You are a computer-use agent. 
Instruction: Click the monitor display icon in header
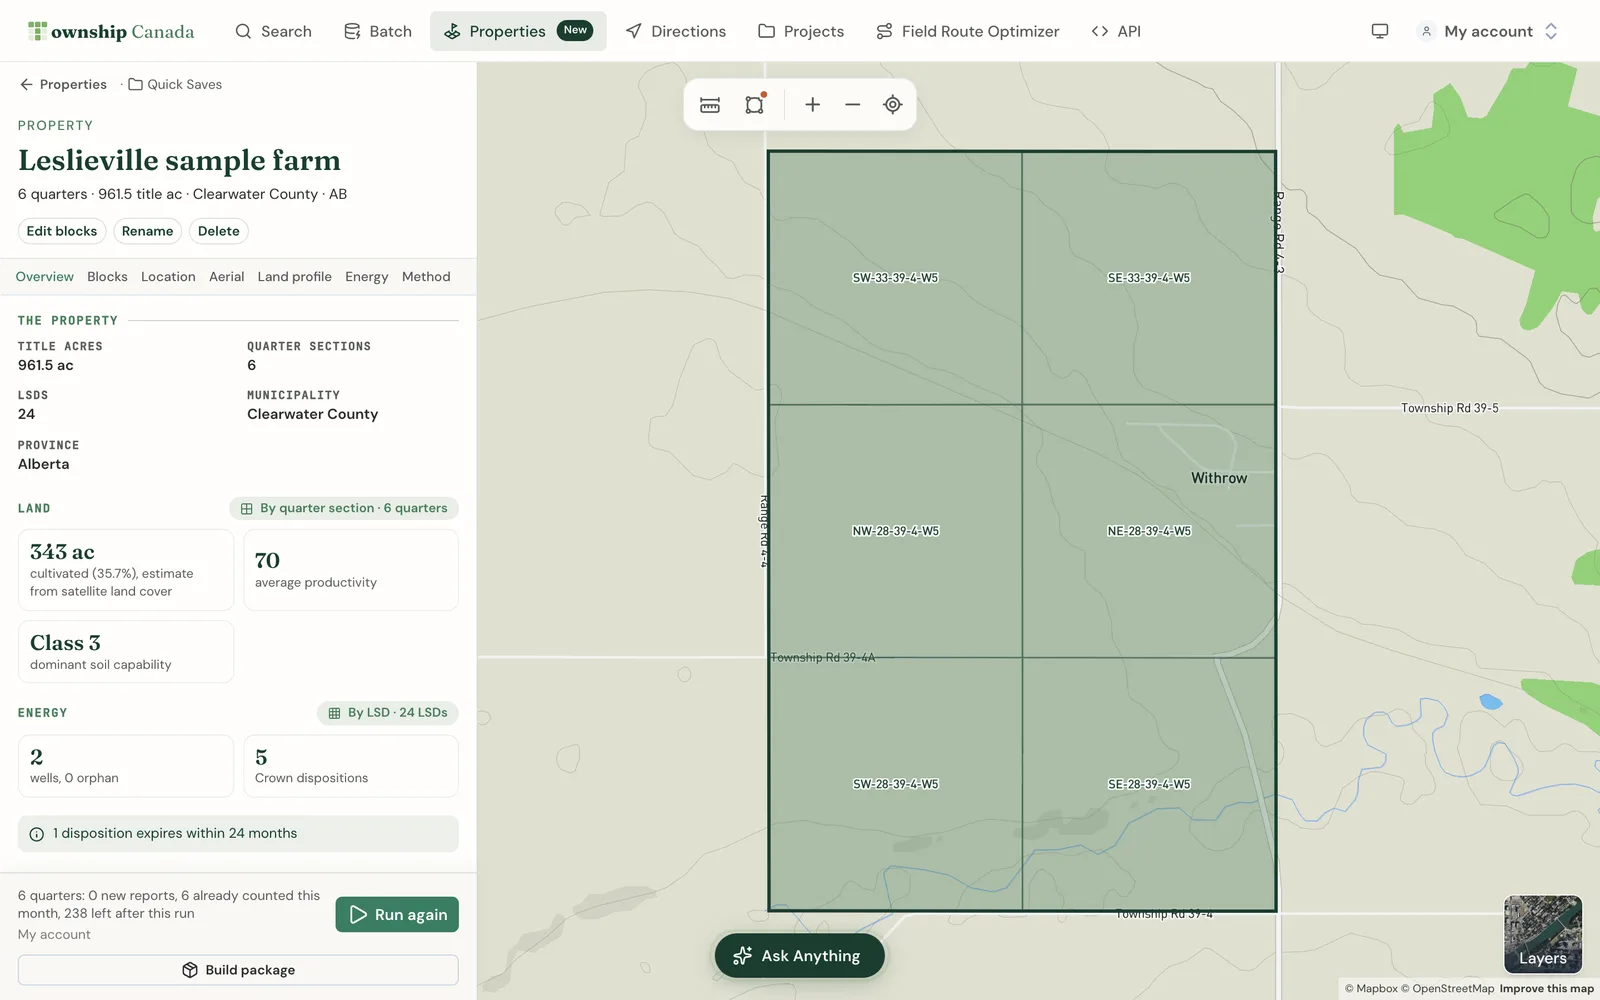click(x=1380, y=31)
